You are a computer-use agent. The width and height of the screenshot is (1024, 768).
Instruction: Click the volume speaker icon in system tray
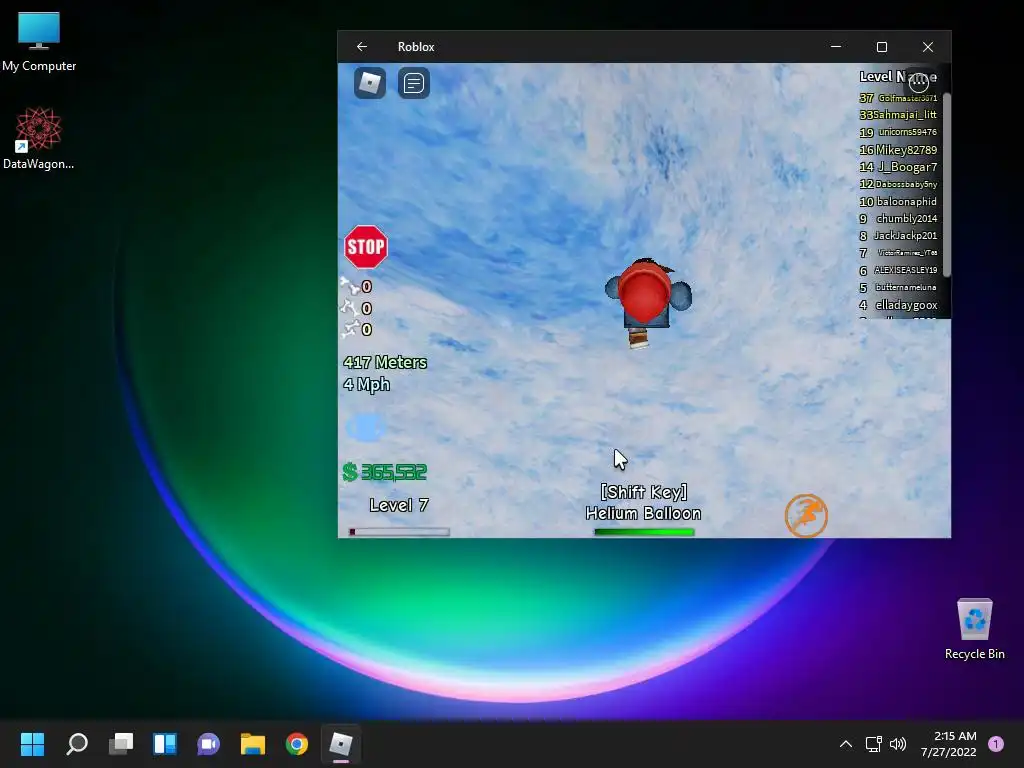coord(898,744)
